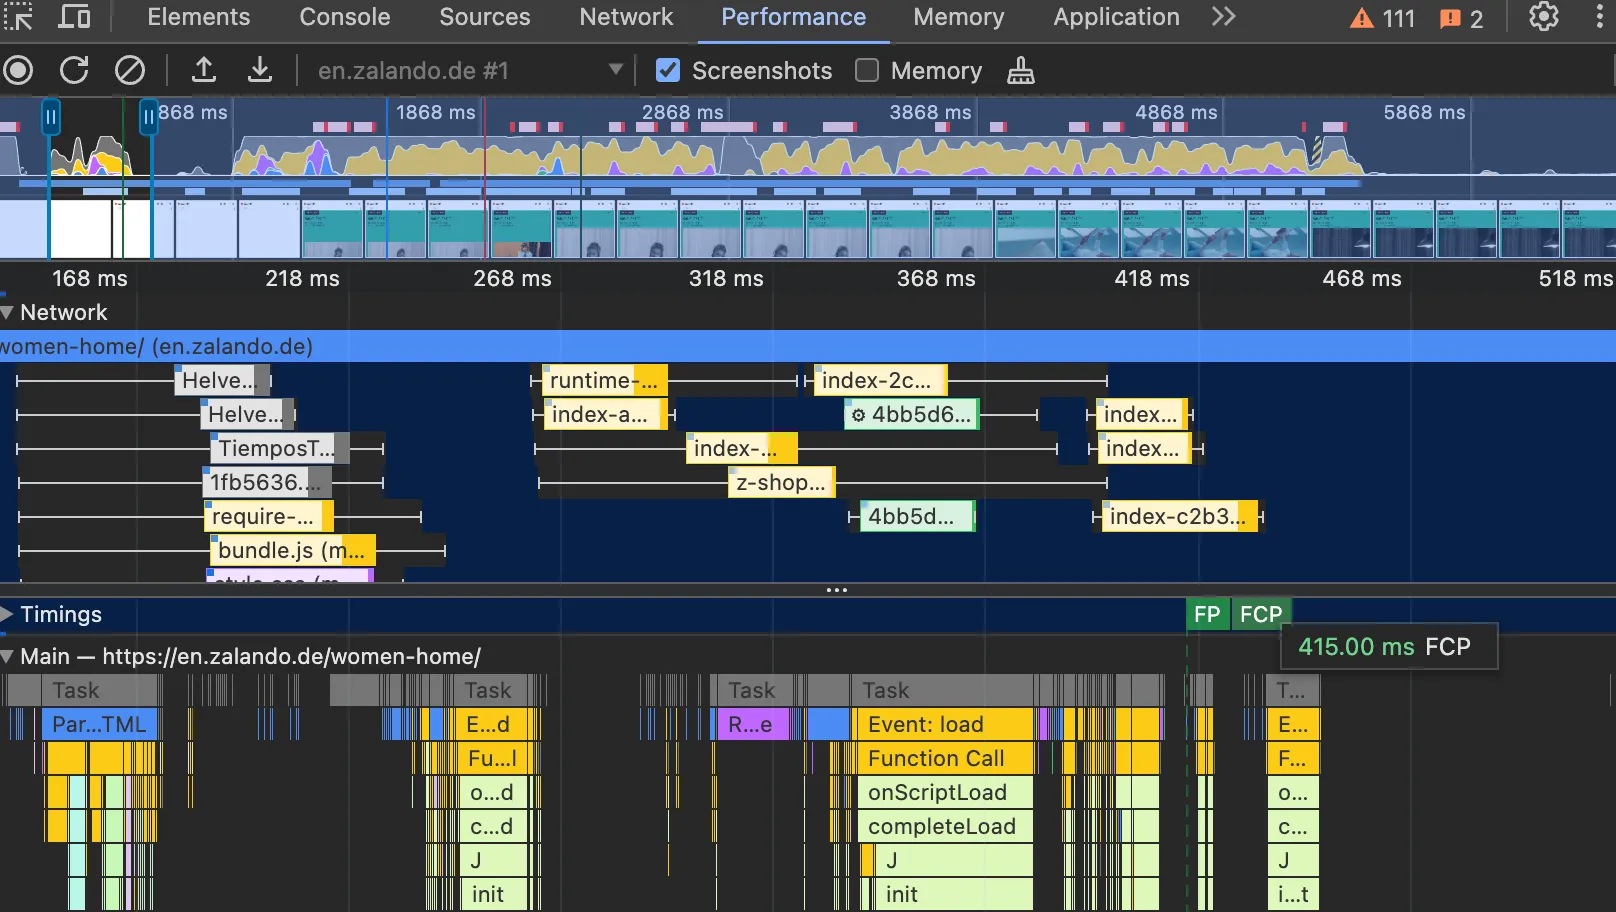Open DevTools settings gear
This screenshot has width=1616, height=912.
pyautogui.click(x=1544, y=17)
